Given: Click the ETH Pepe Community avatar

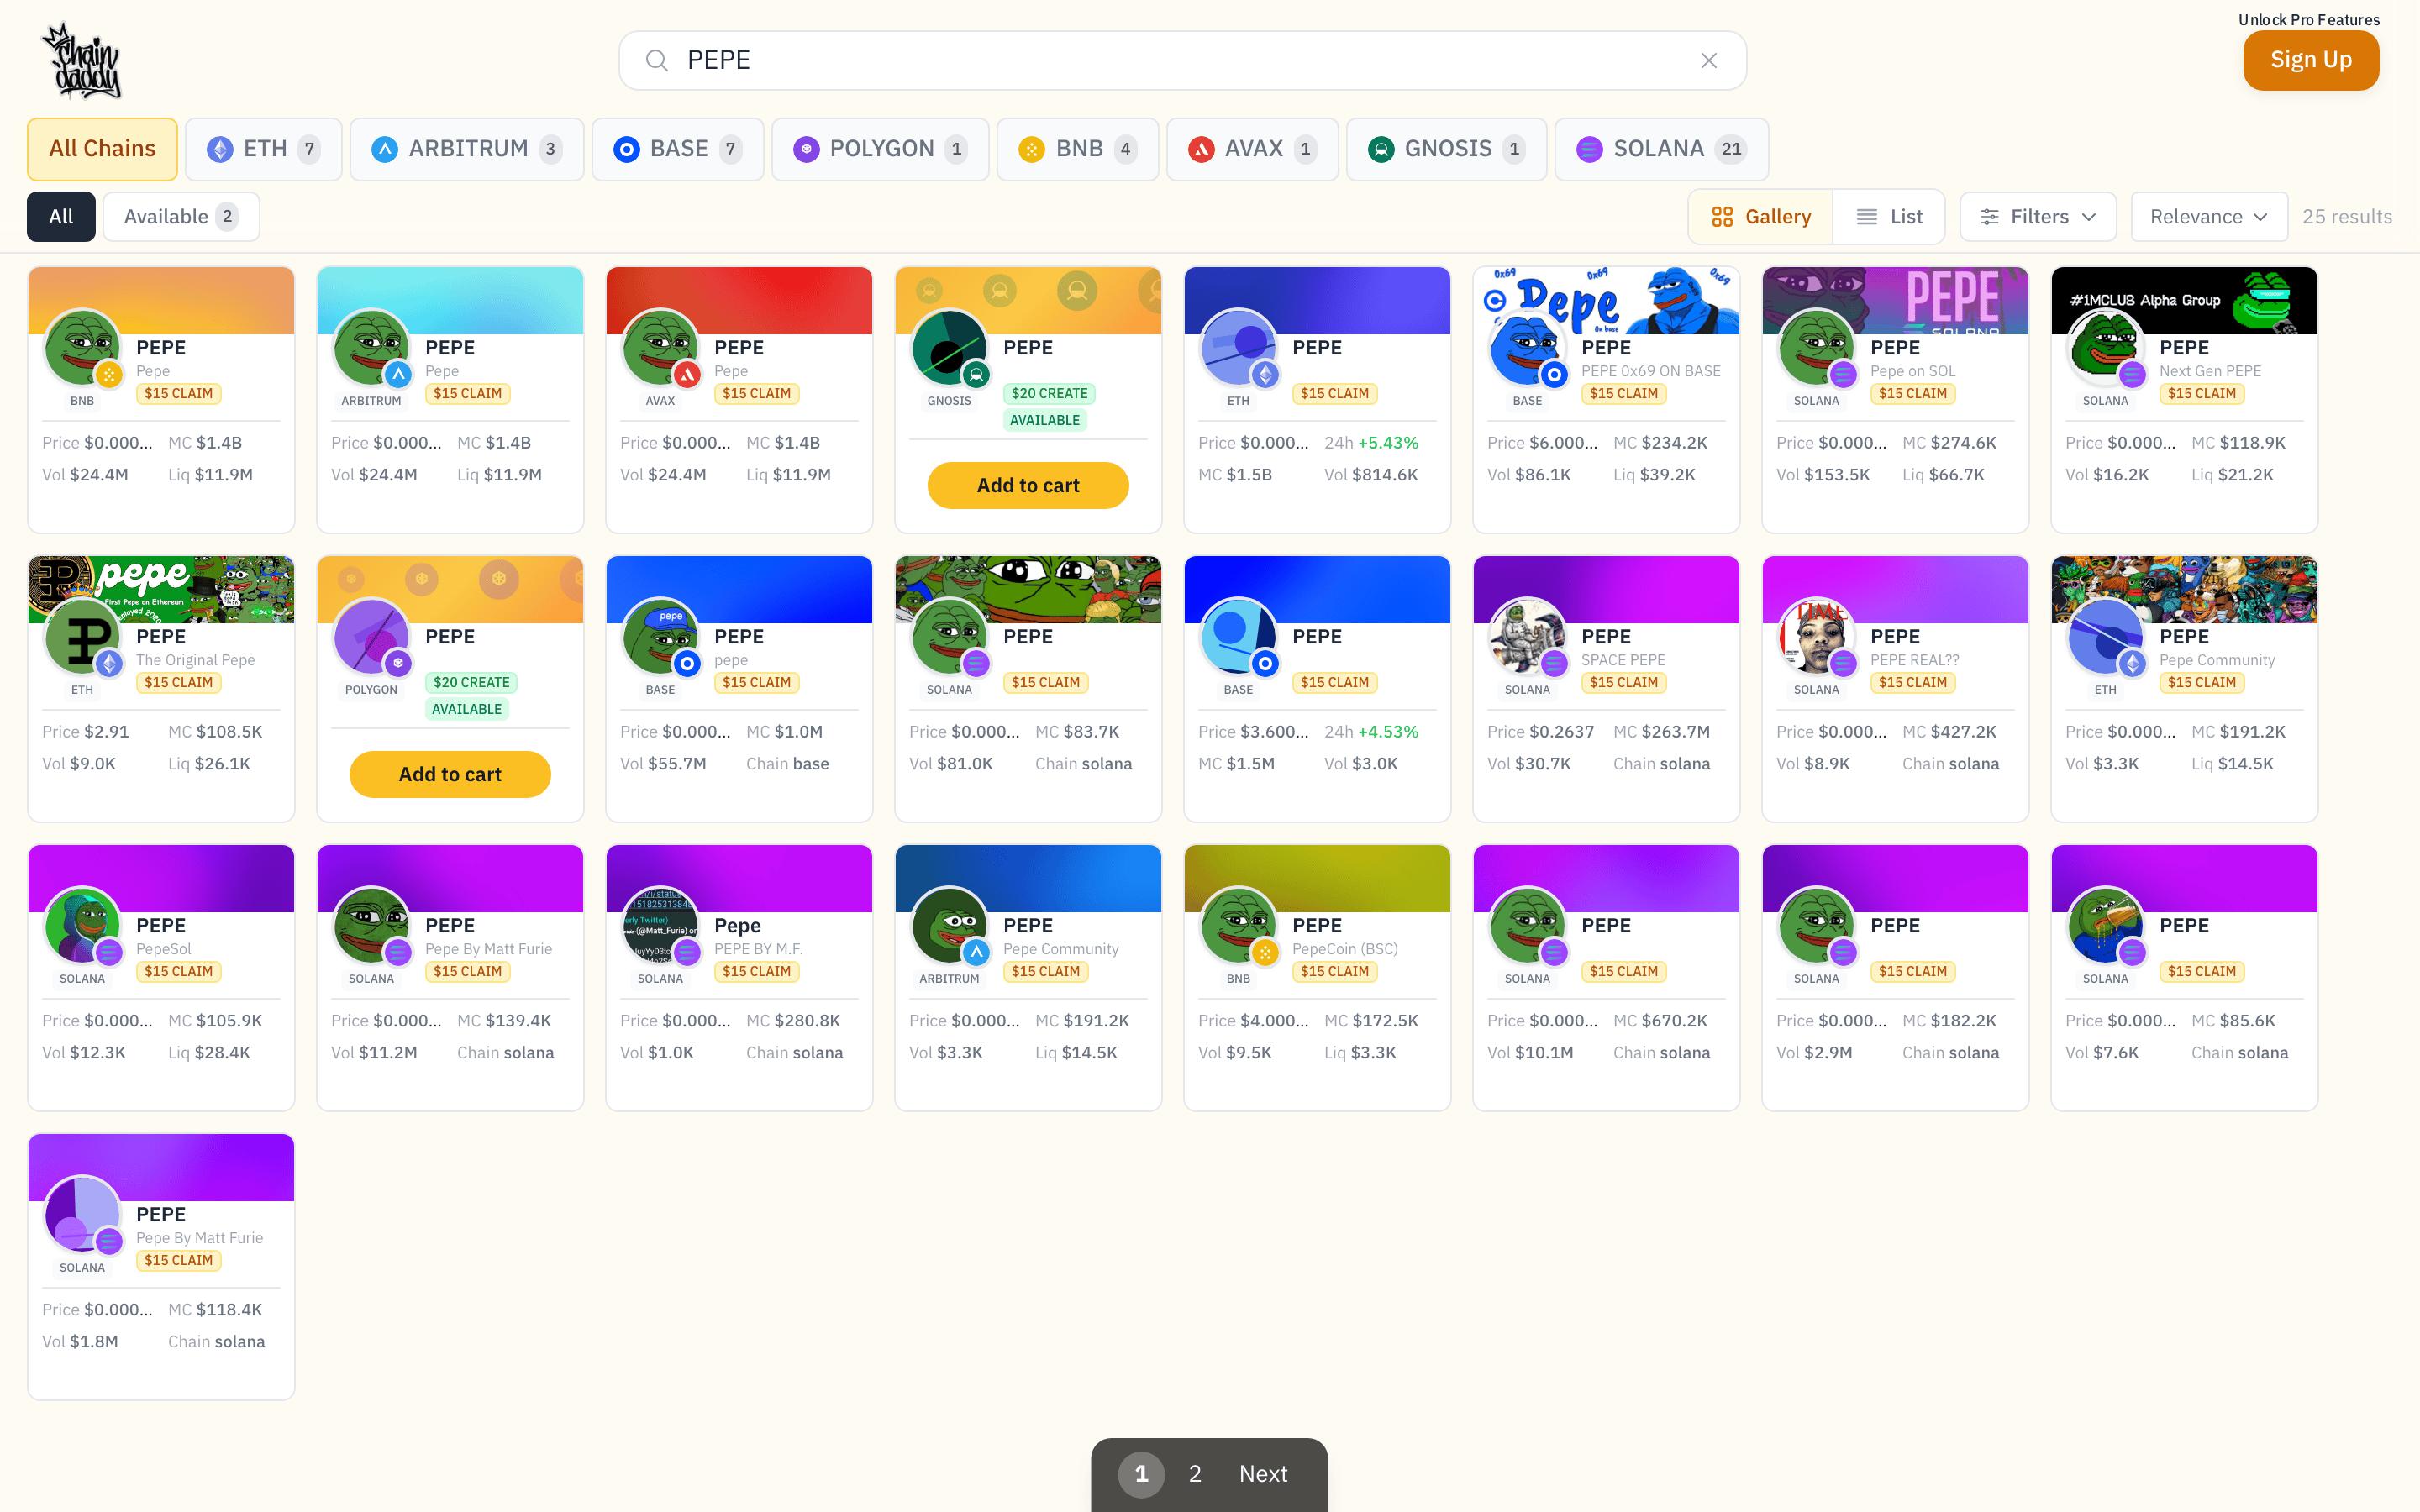Looking at the screenshot, I should 2105,637.
